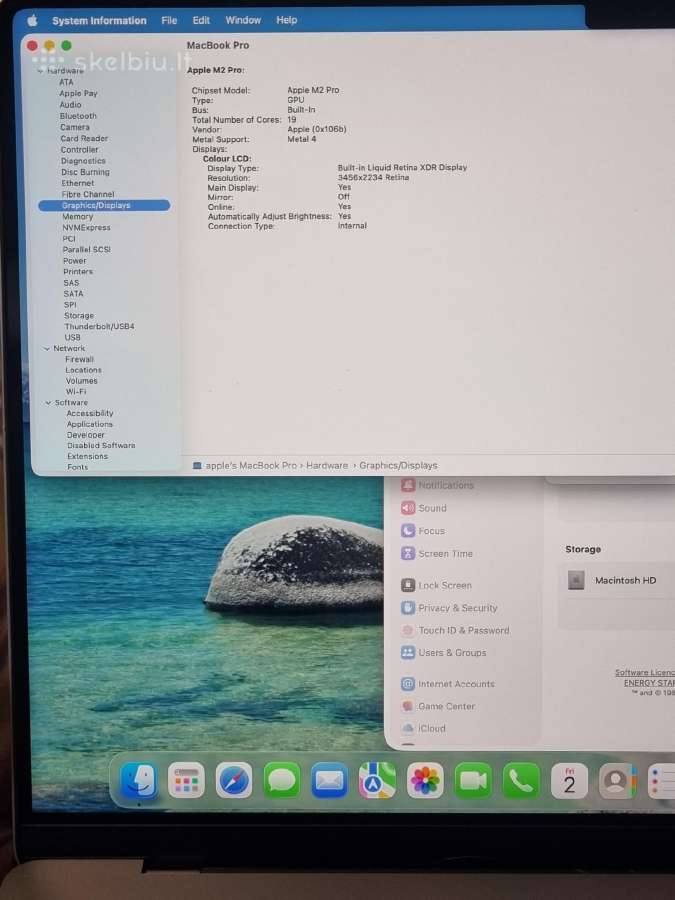Select Graphics/Displays in the sidebar
Screen dimensions: 675x900
click(104, 205)
